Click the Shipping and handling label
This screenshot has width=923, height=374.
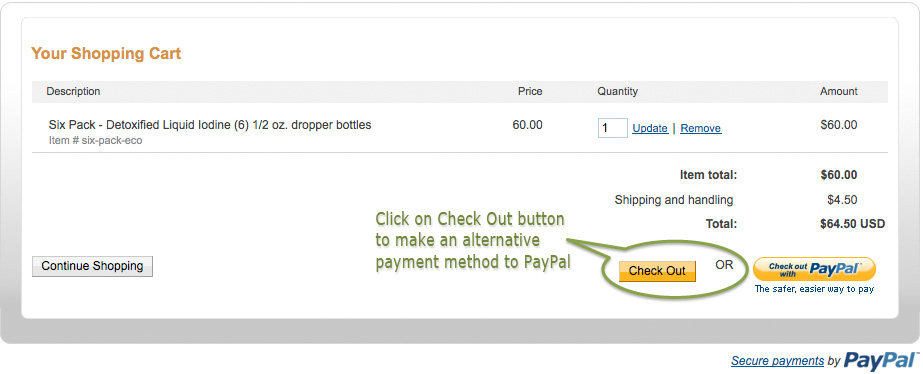(674, 200)
